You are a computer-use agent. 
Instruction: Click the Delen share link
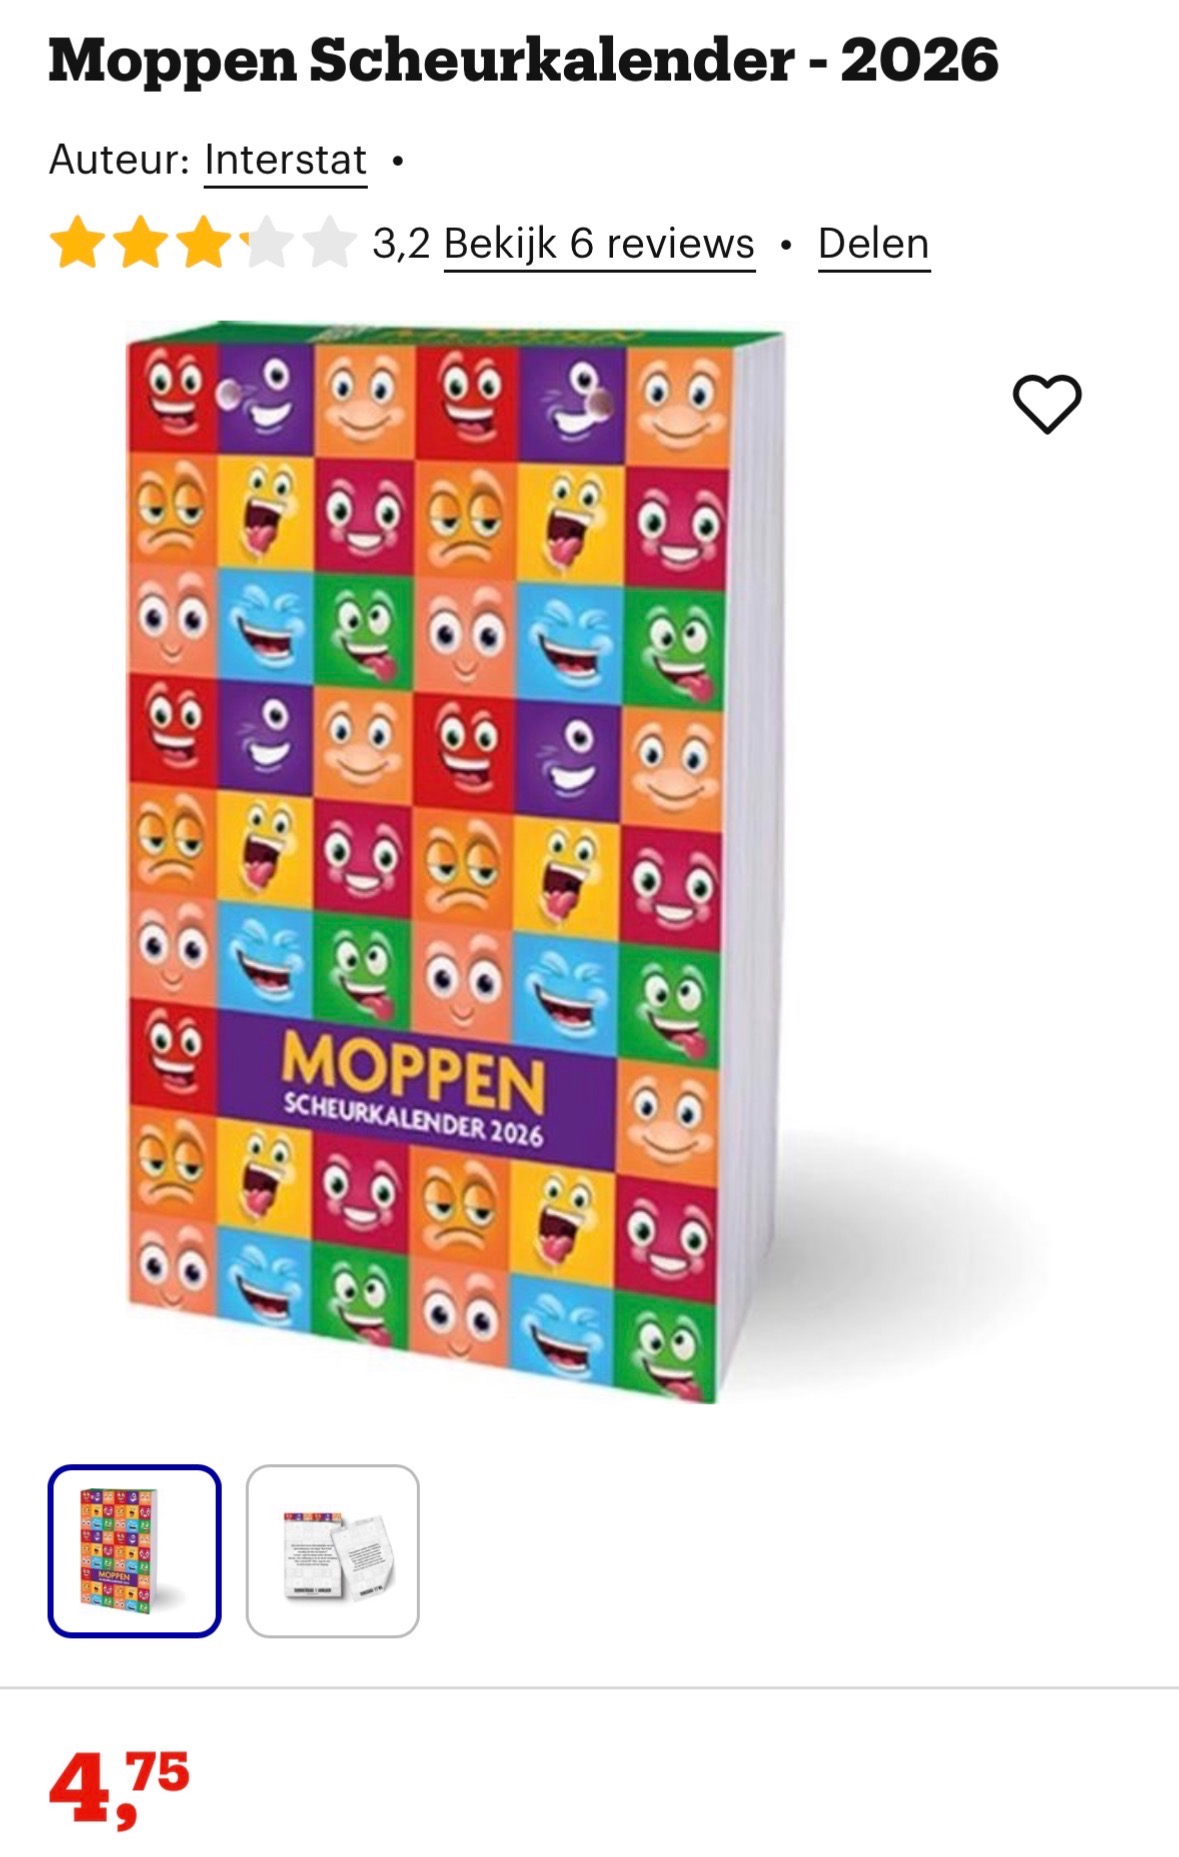(x=874, y=243)
